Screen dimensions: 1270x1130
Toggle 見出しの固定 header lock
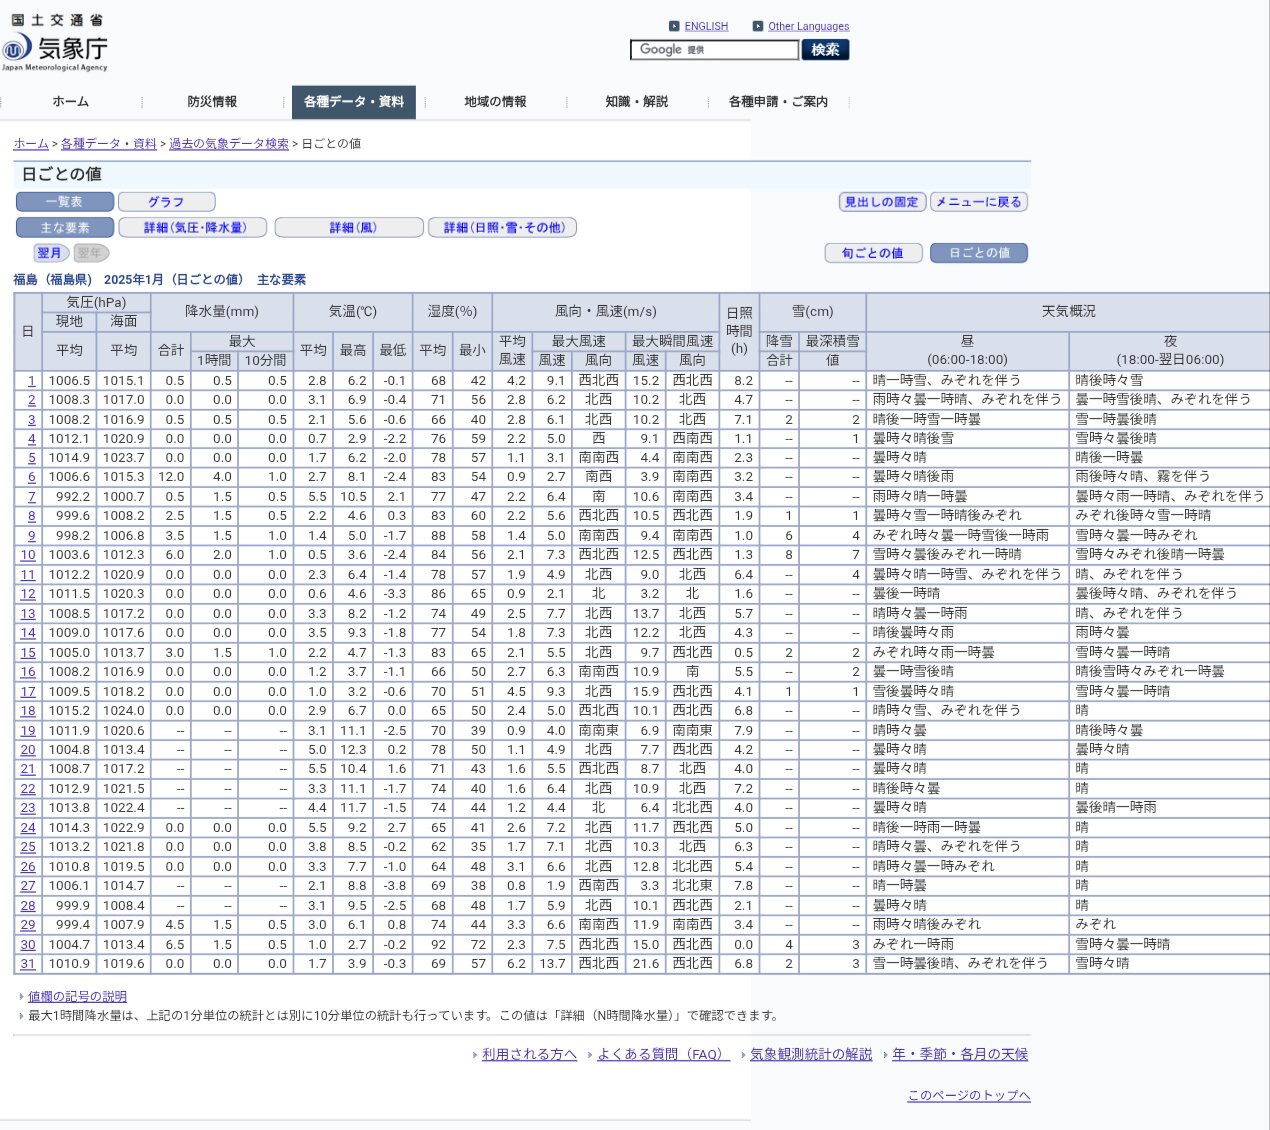tap(881, 202)
